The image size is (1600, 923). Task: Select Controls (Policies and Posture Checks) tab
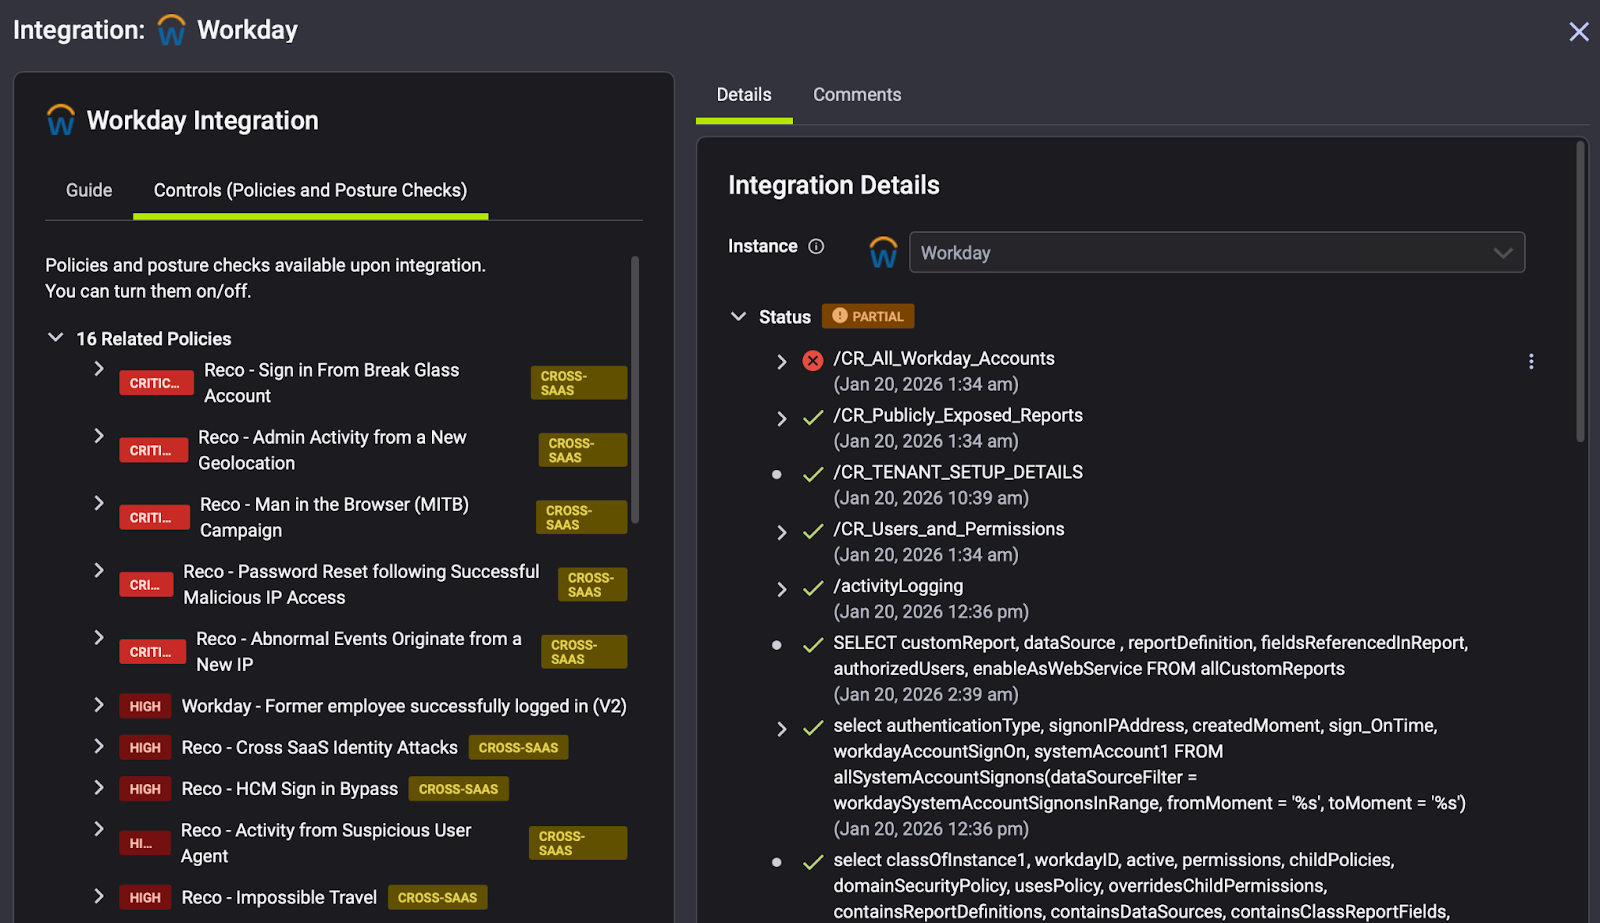[x=310, y=190]
